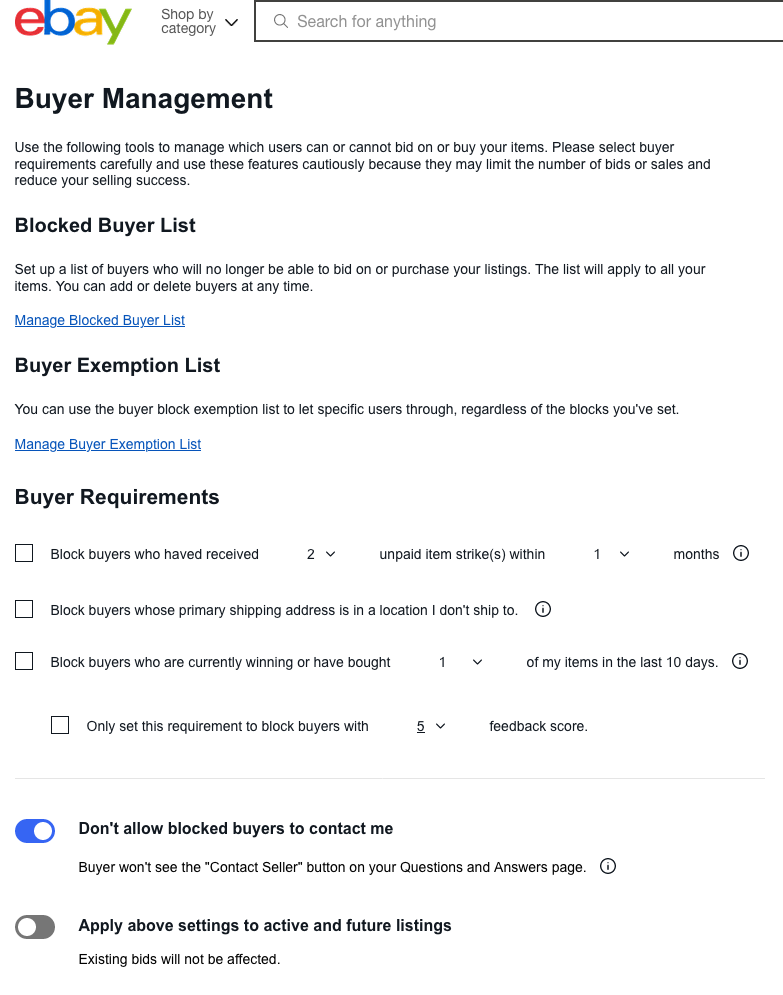The height and width of the screenshot is (995, 783).
Task: Check the feedback score requirement box
Action: [60, 725]
